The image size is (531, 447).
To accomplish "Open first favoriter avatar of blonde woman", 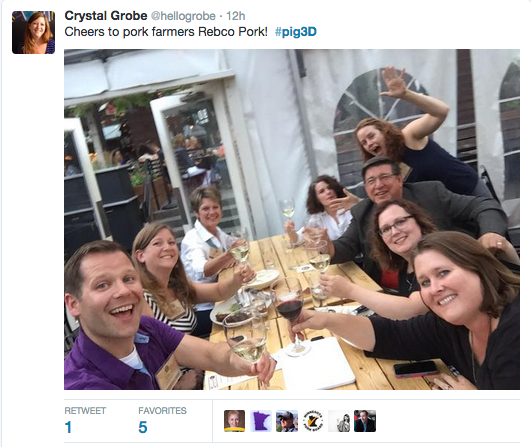I will 234,421.
